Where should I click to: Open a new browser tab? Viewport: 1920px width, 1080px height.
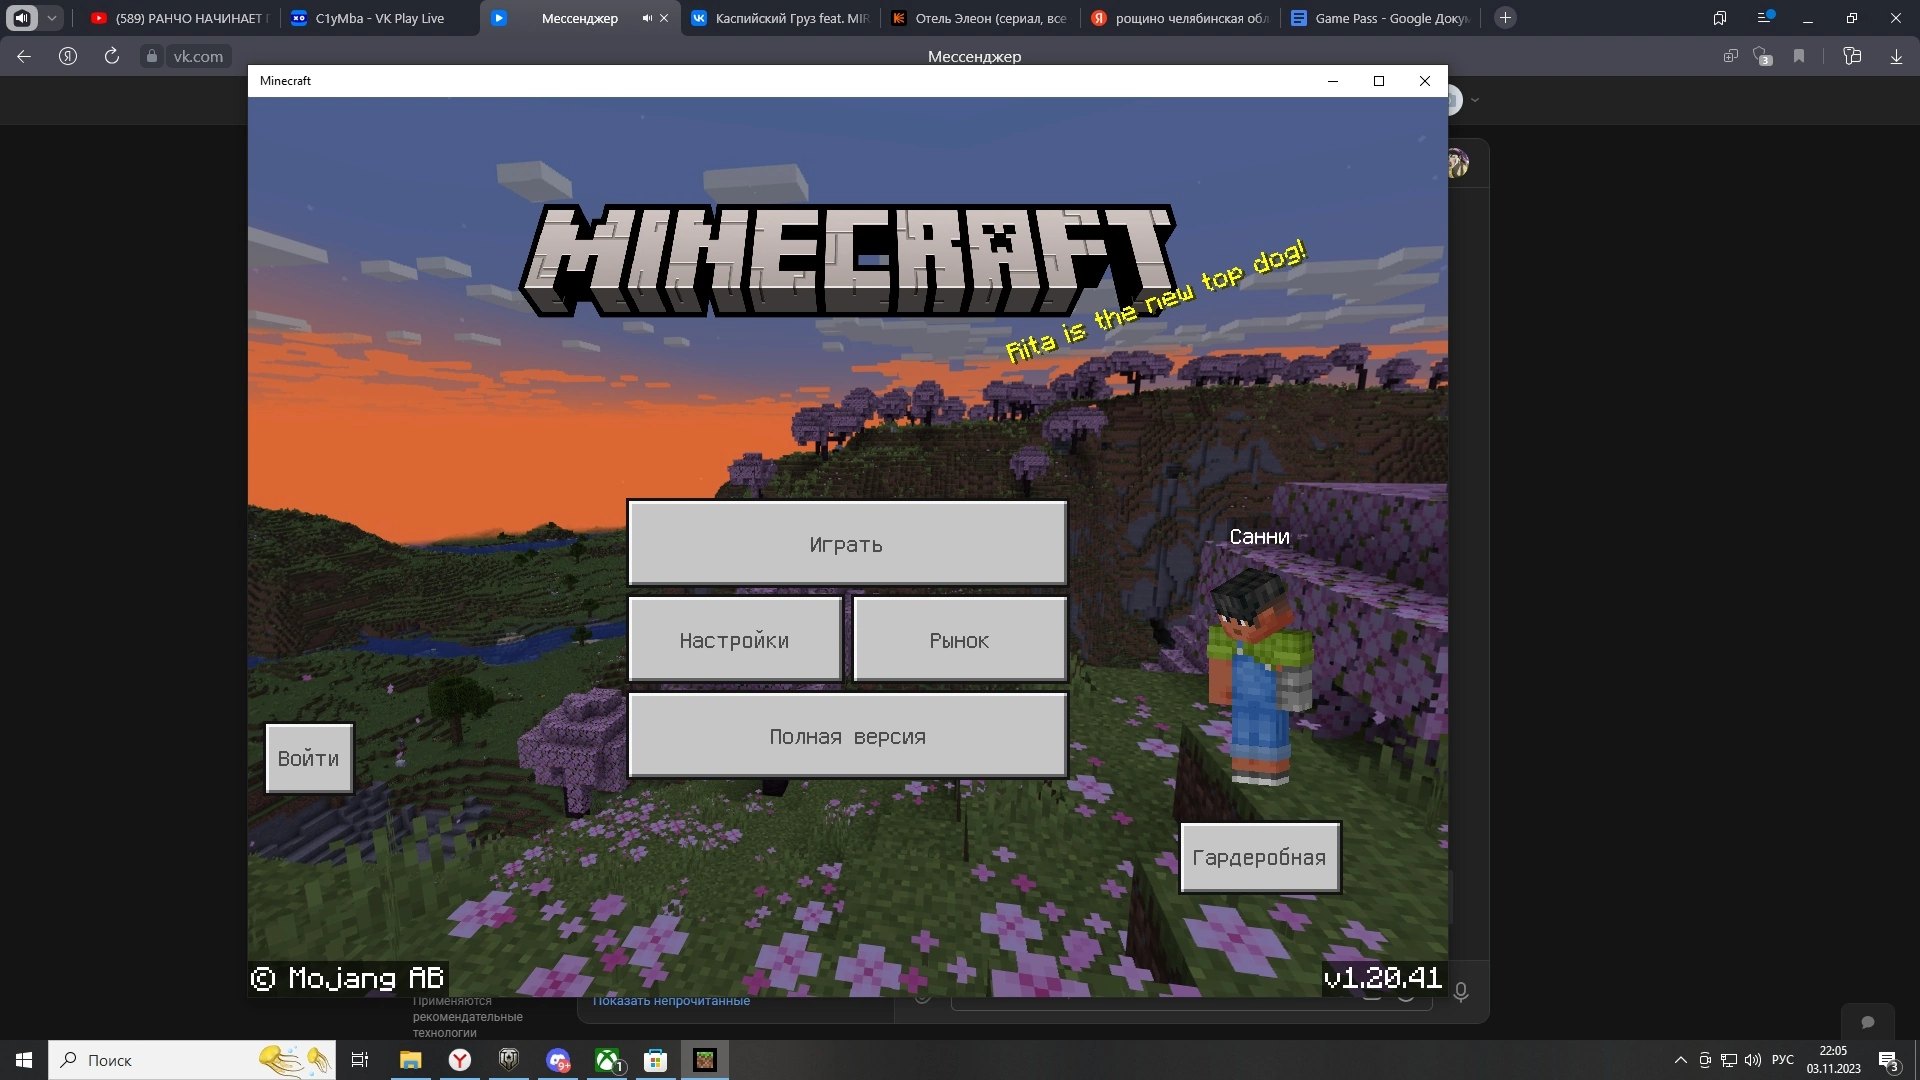[x=1505, y=18]
